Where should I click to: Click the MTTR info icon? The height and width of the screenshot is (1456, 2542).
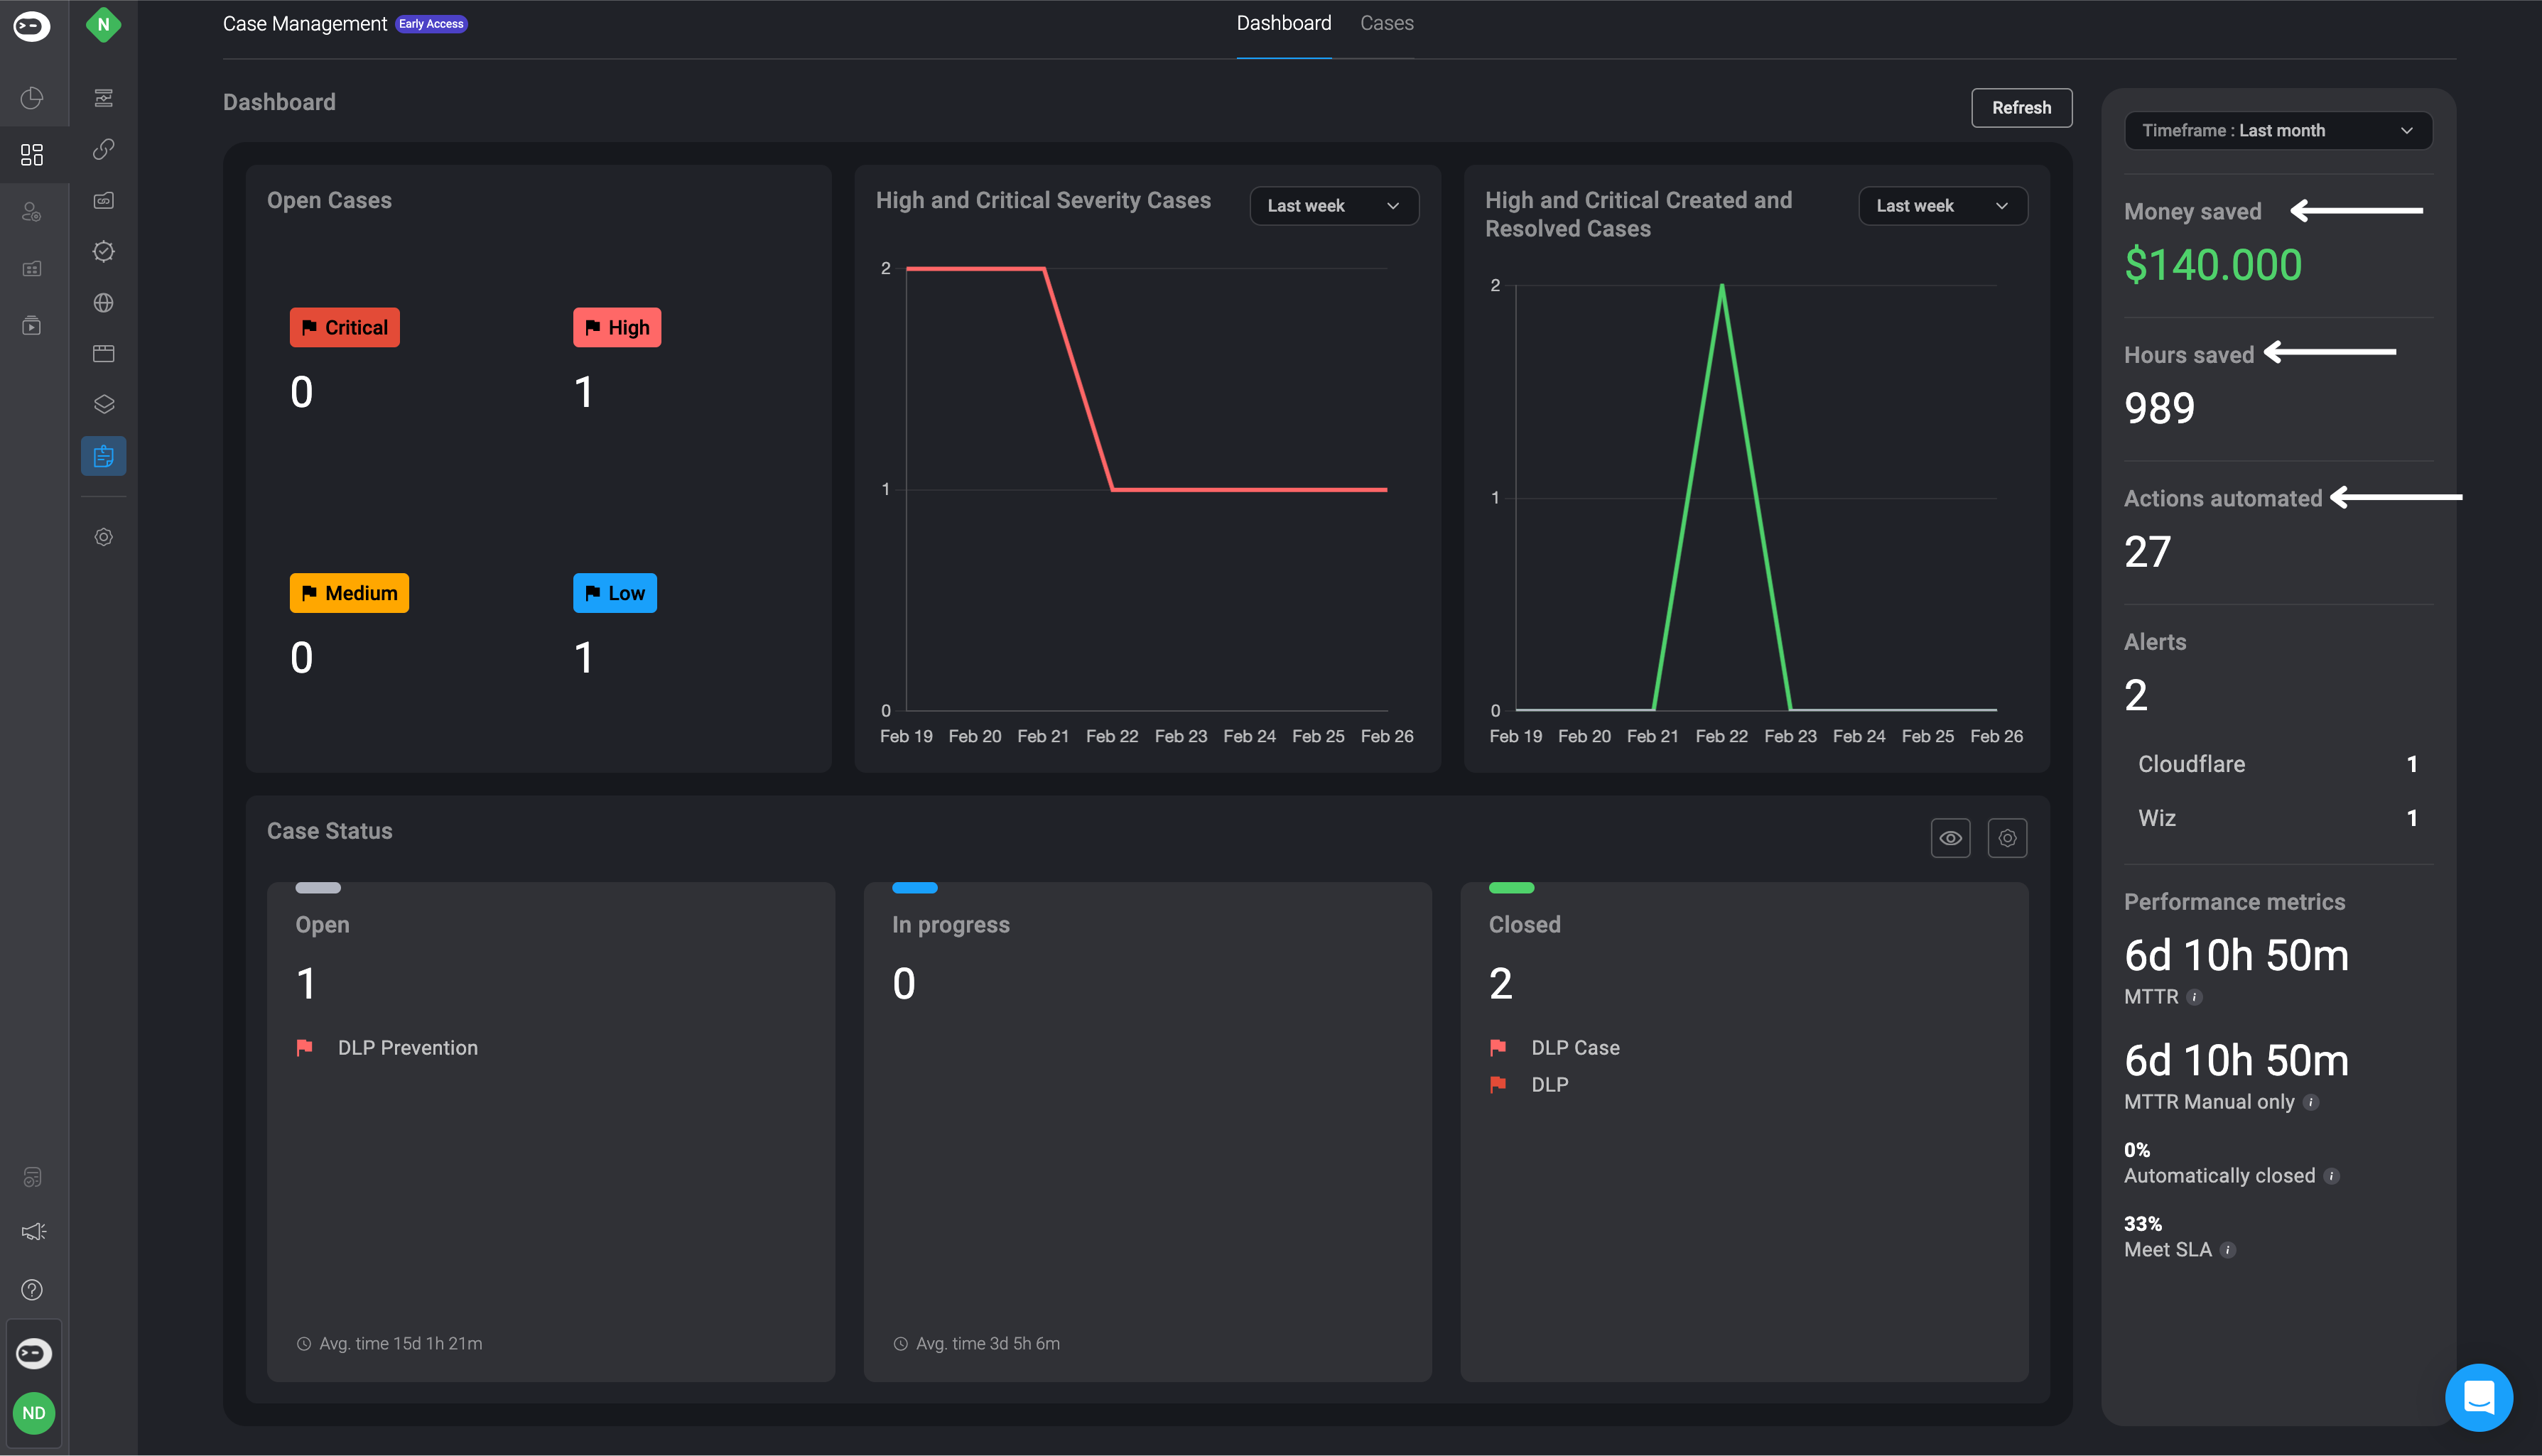coord(2194,997)
